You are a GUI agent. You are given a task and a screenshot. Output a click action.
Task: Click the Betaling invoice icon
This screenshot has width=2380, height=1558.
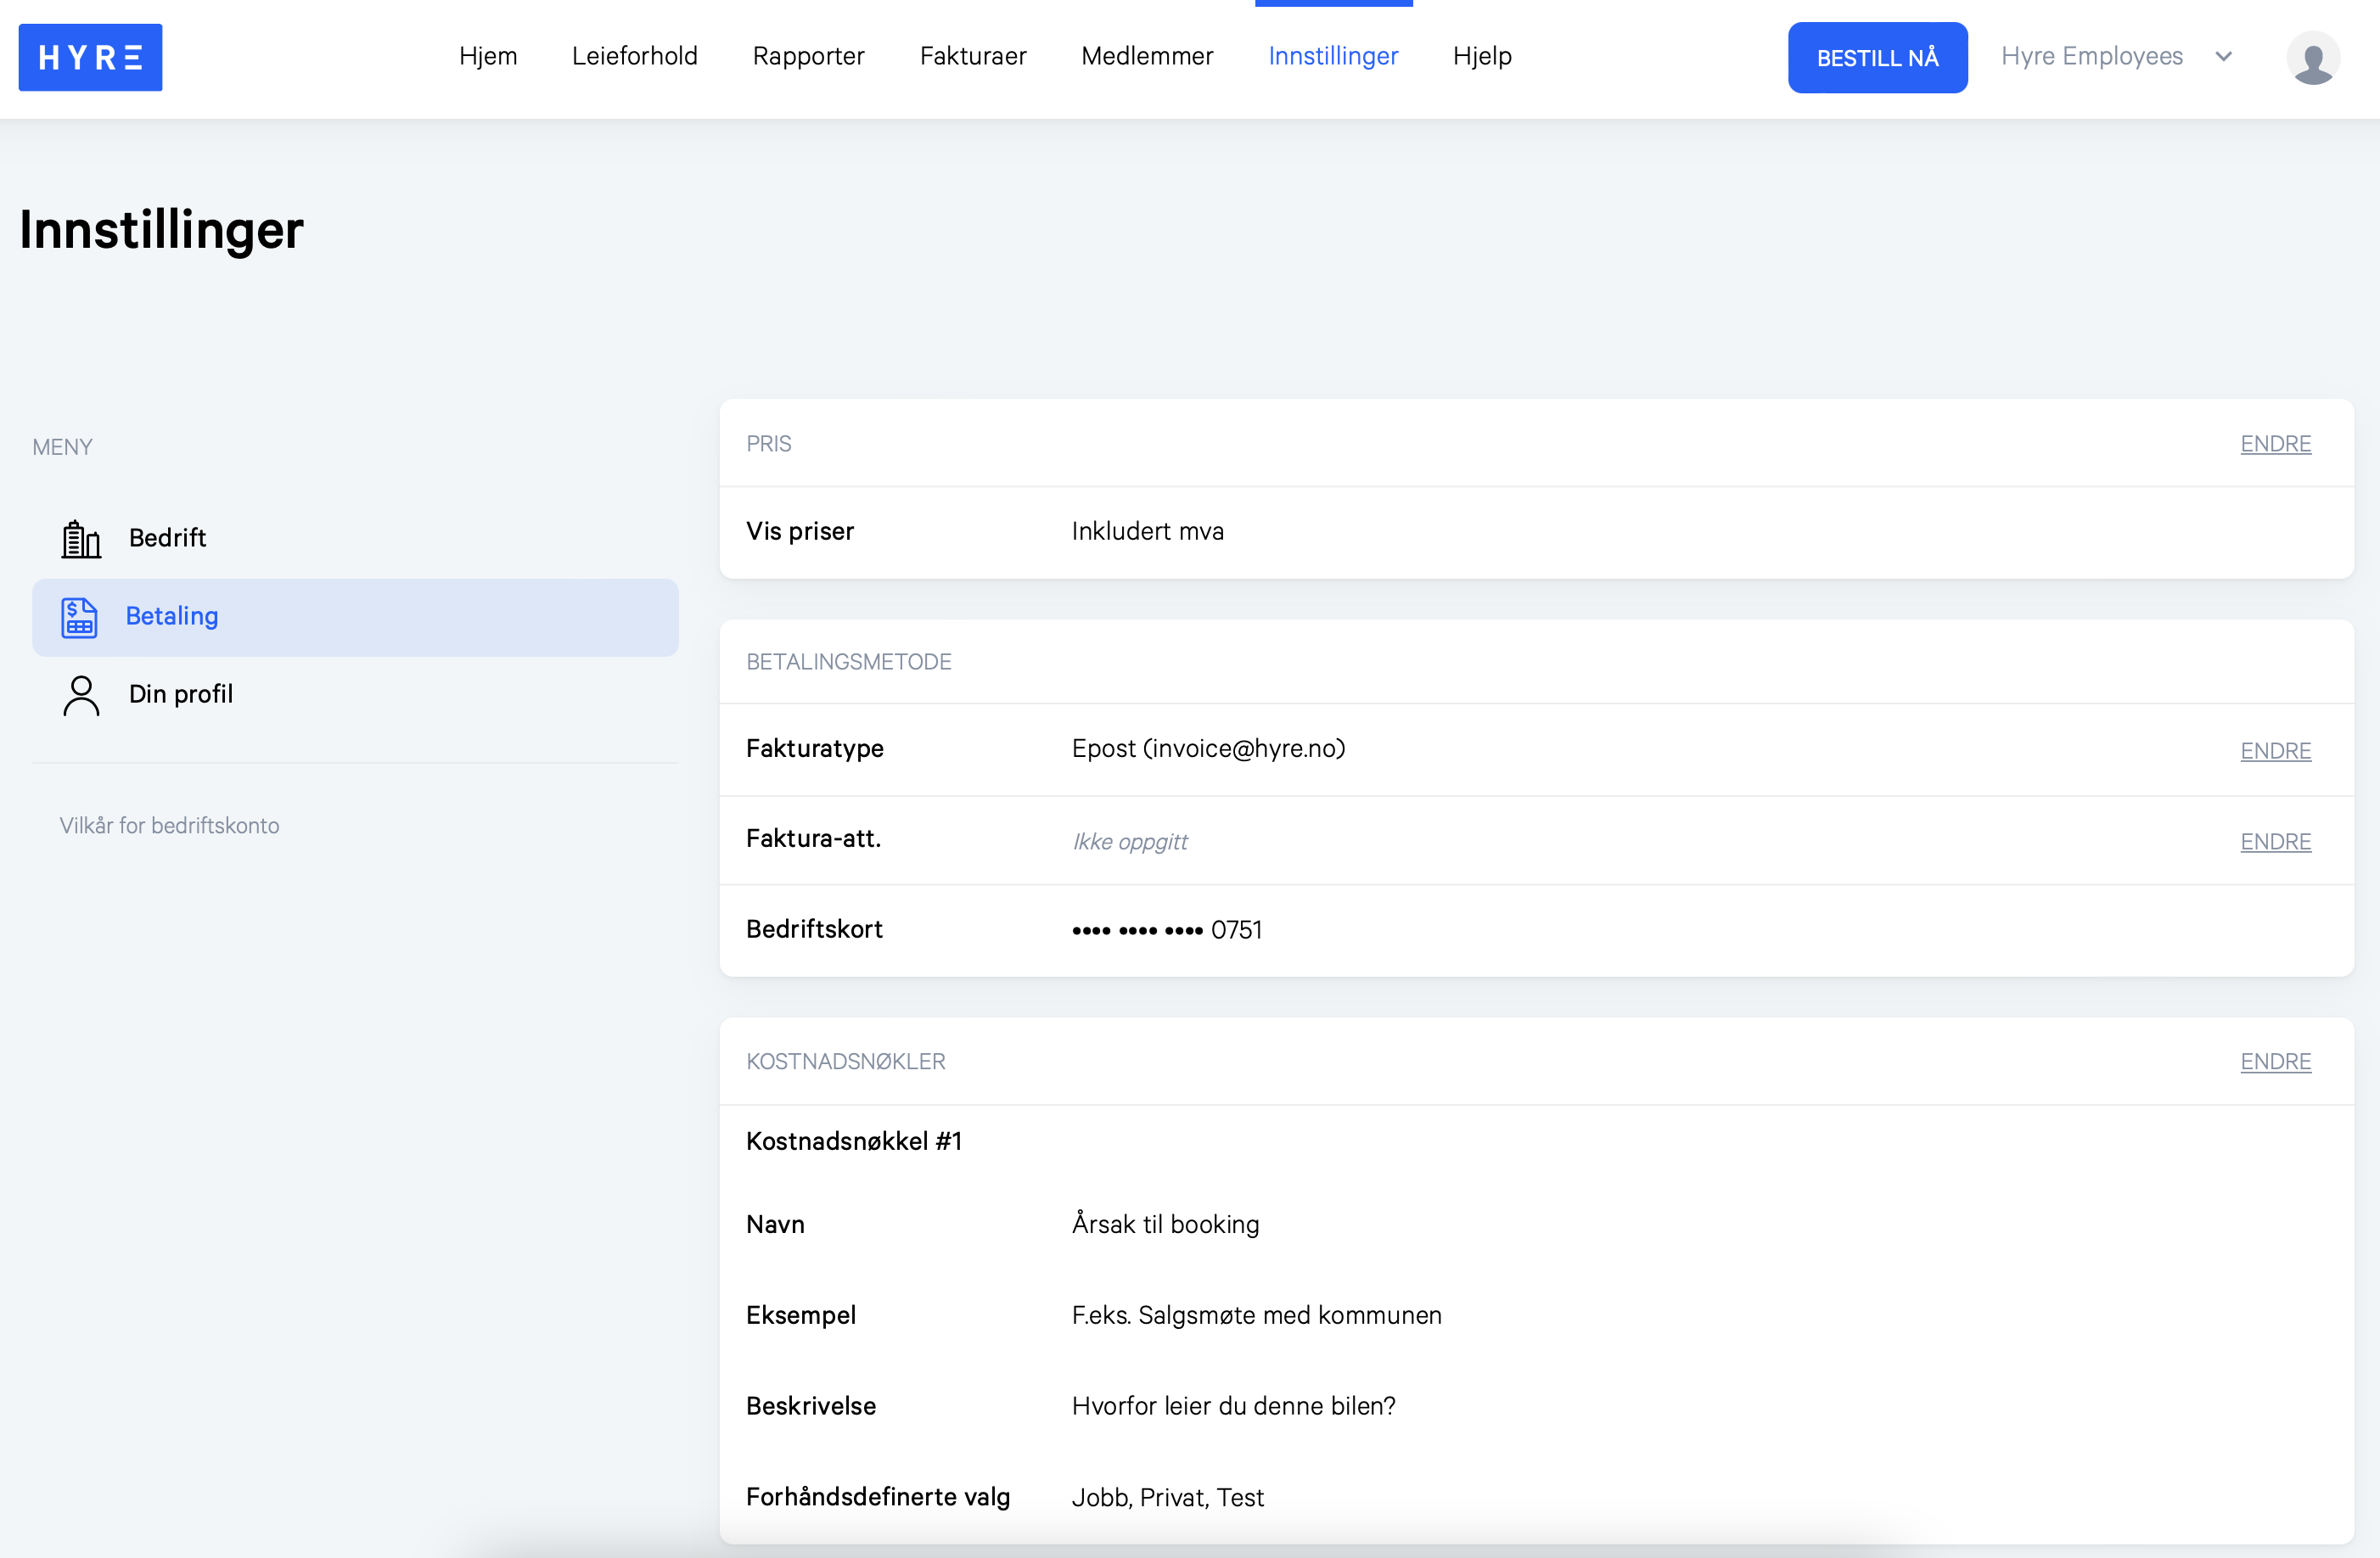click(79, 617)
